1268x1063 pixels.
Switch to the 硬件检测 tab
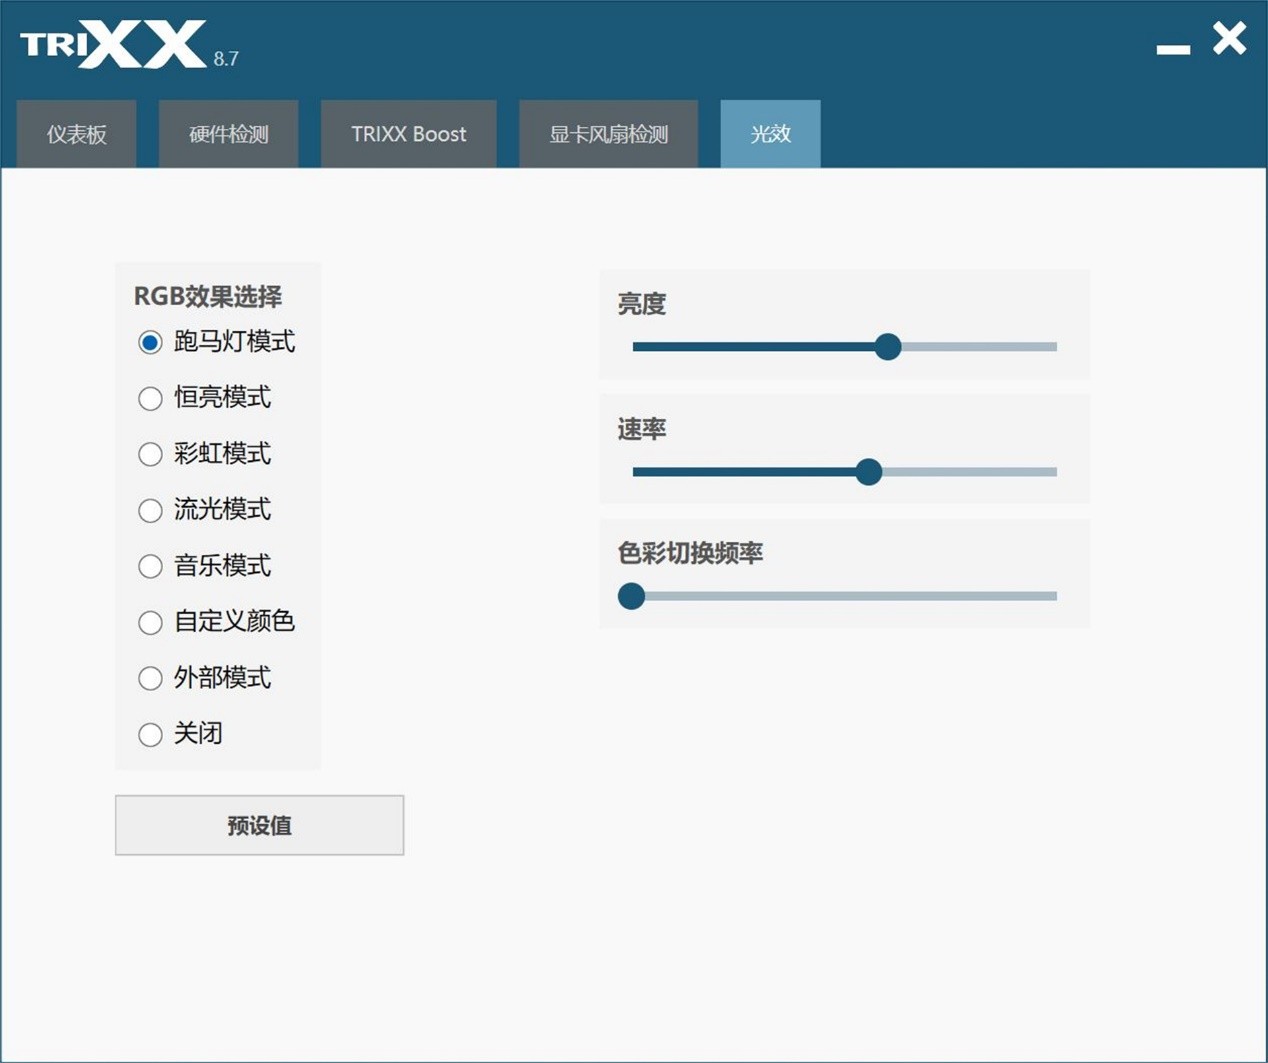229,134
